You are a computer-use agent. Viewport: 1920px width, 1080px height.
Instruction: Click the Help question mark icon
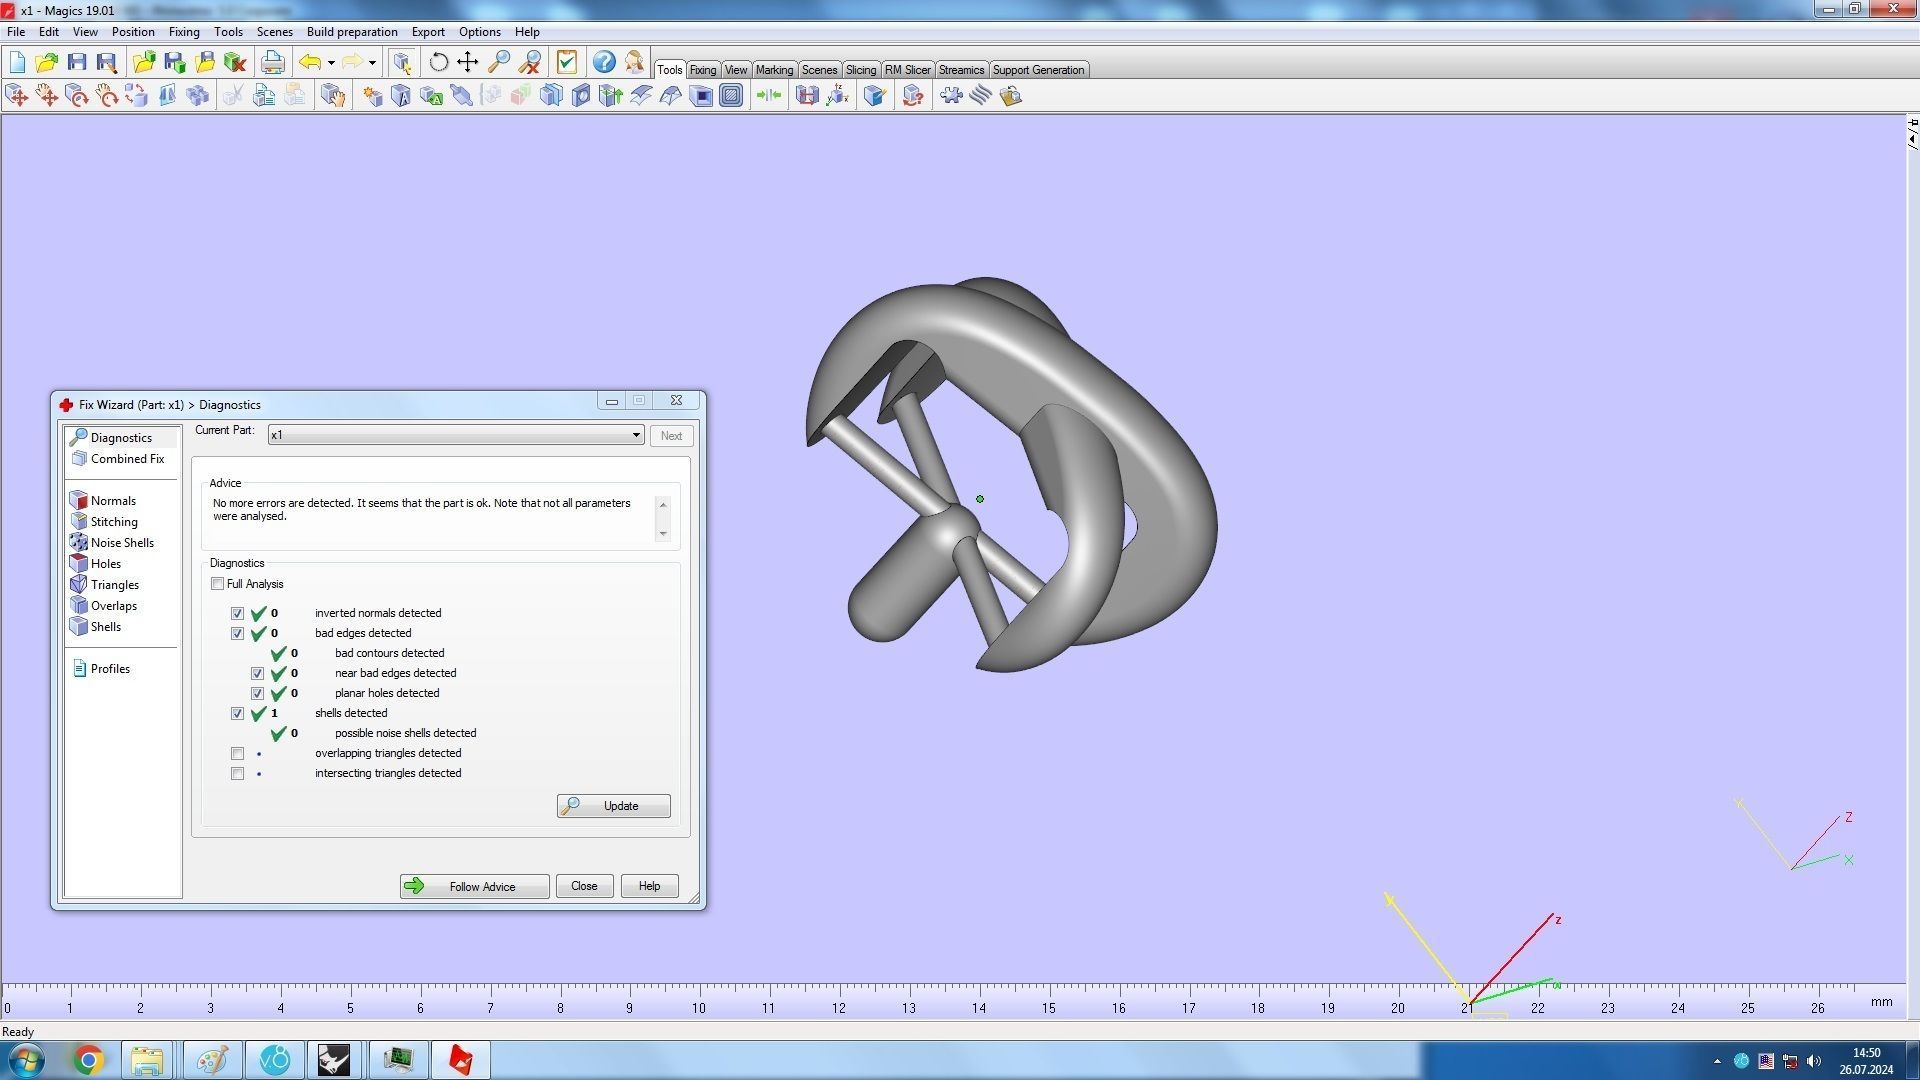[604, 62]
